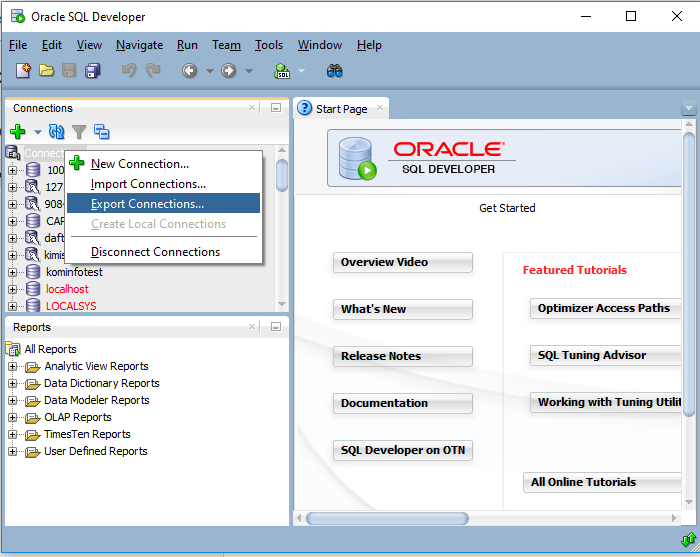This screenshot has height=557, width=700.
Task: Open the Back history dropdown arrow
Action: [209, 71]
